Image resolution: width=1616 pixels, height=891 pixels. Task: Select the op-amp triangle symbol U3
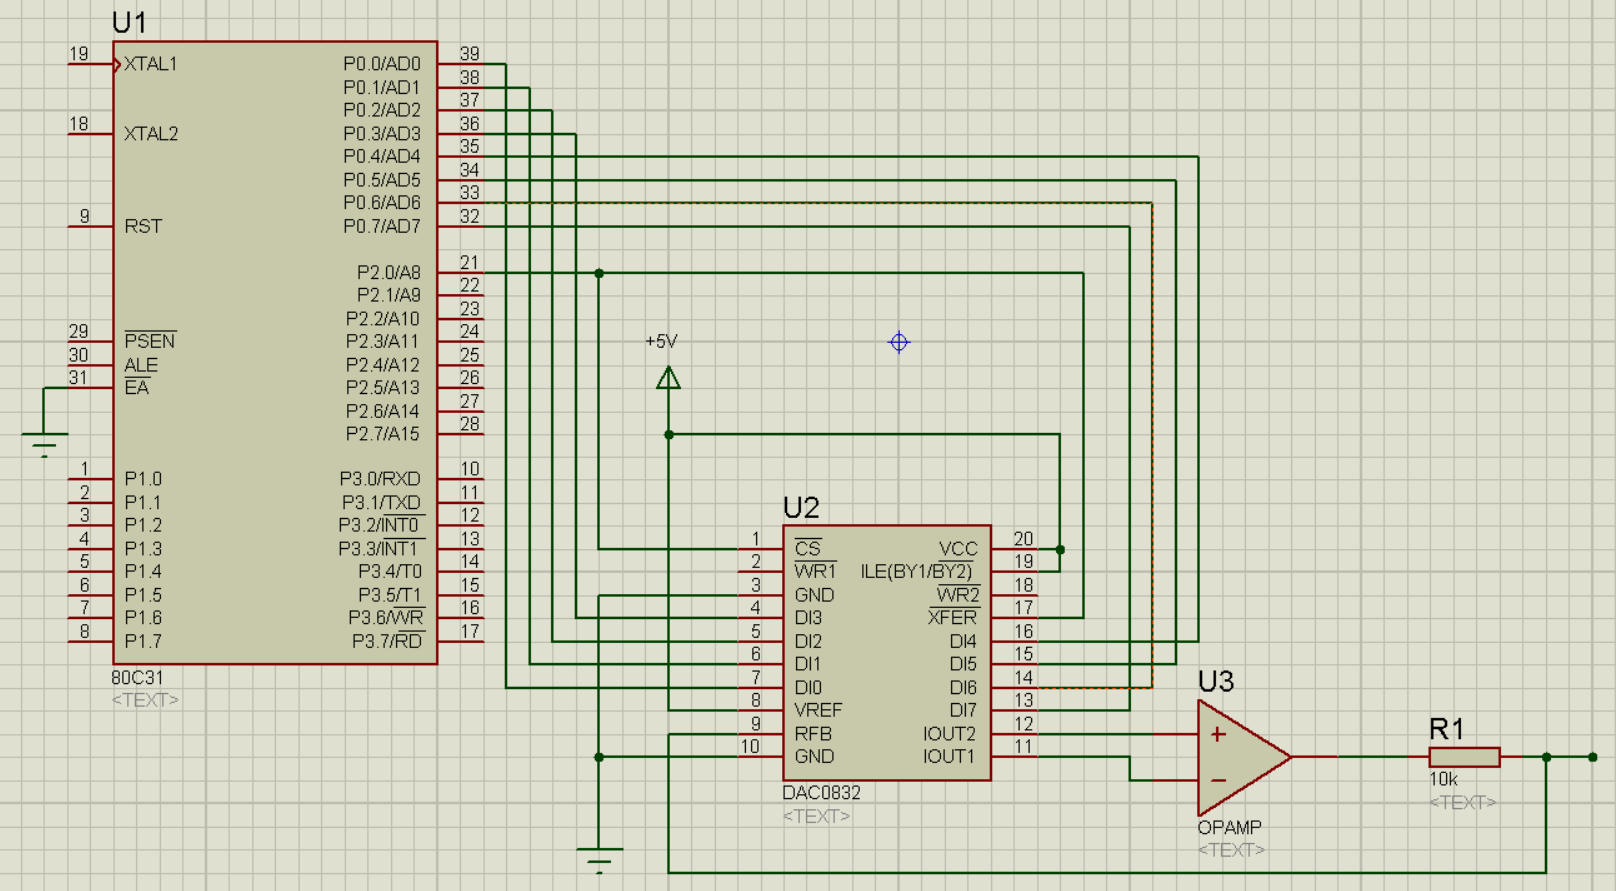(x=1244, y=757)
